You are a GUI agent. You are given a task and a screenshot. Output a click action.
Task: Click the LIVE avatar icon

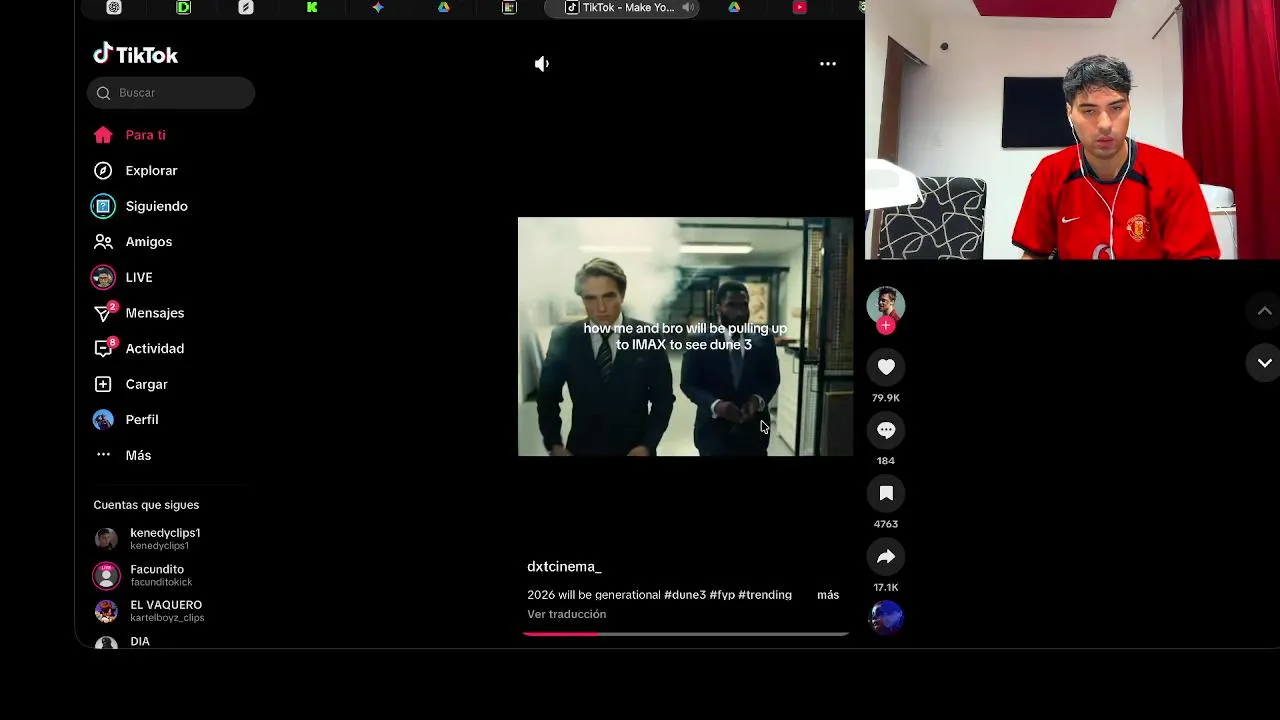coord(103,277)
